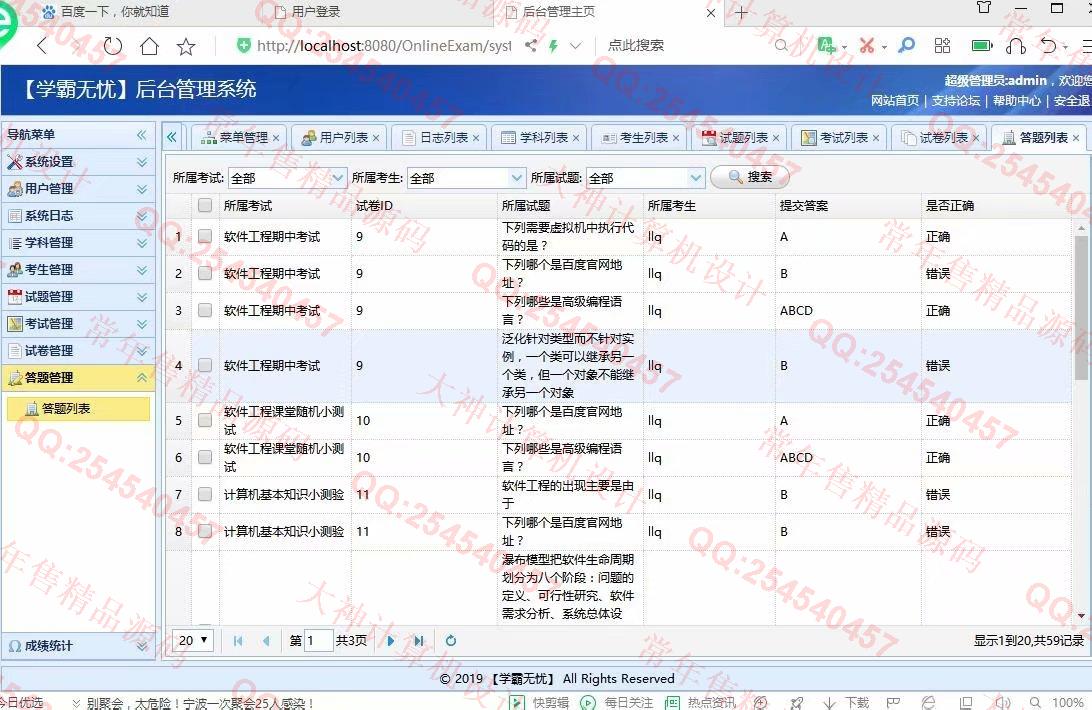Switch to browser tab 用户登录
The image size is (1092, 710).
tap(316, 12)
